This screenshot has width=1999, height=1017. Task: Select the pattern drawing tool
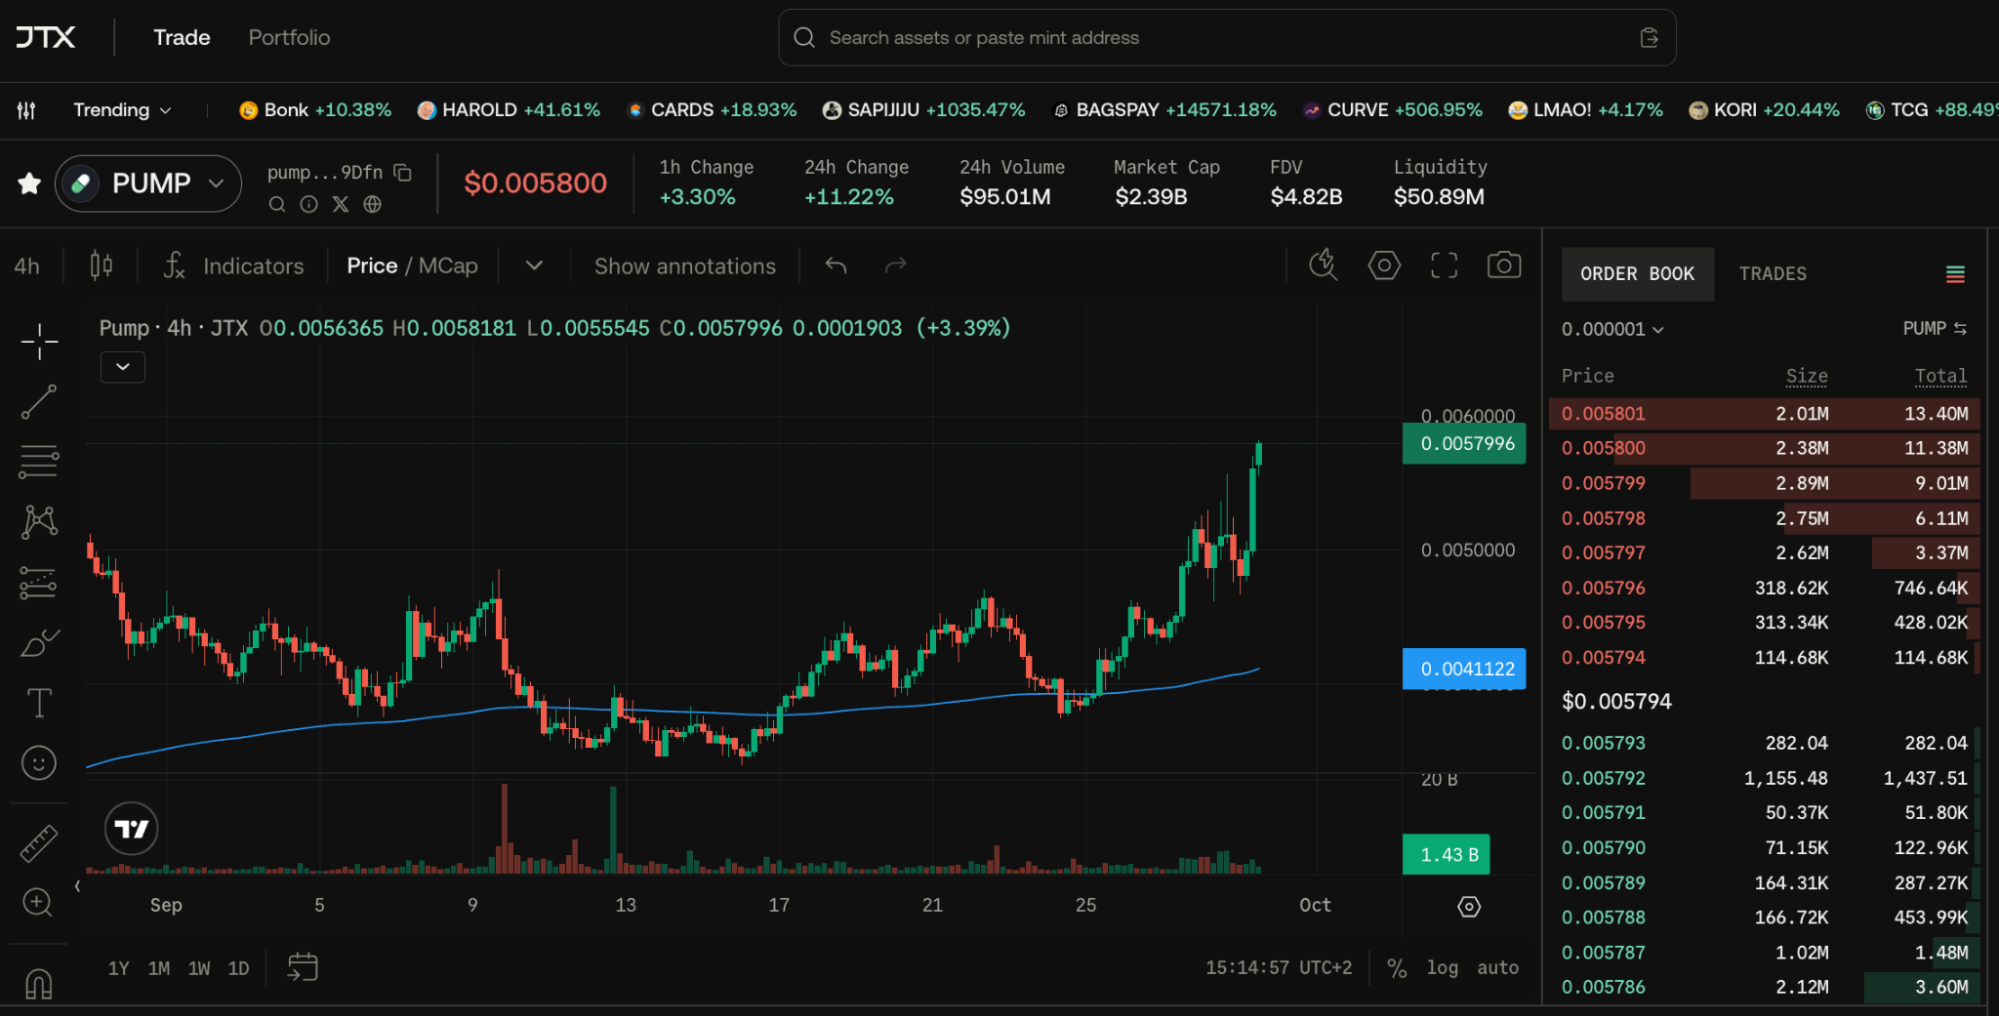39,522
